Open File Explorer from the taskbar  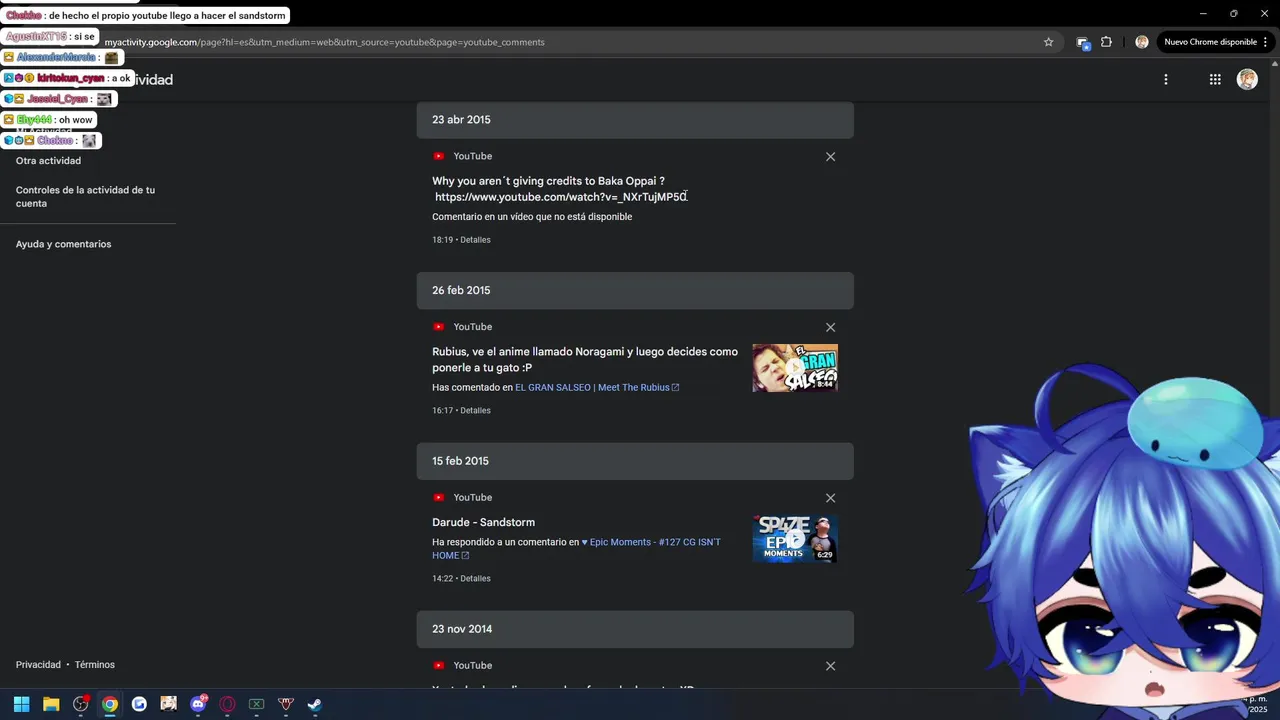[x=51, y=704]
